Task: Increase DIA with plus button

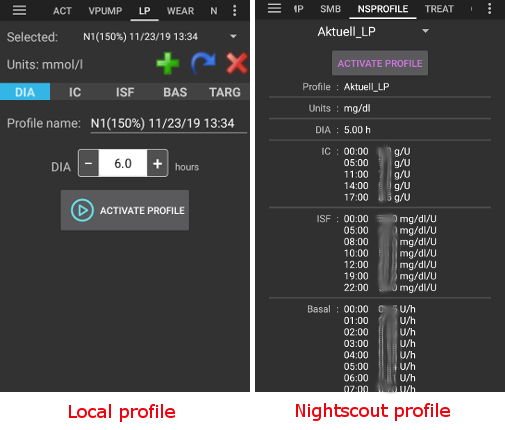Action: (x=157, y=163)
